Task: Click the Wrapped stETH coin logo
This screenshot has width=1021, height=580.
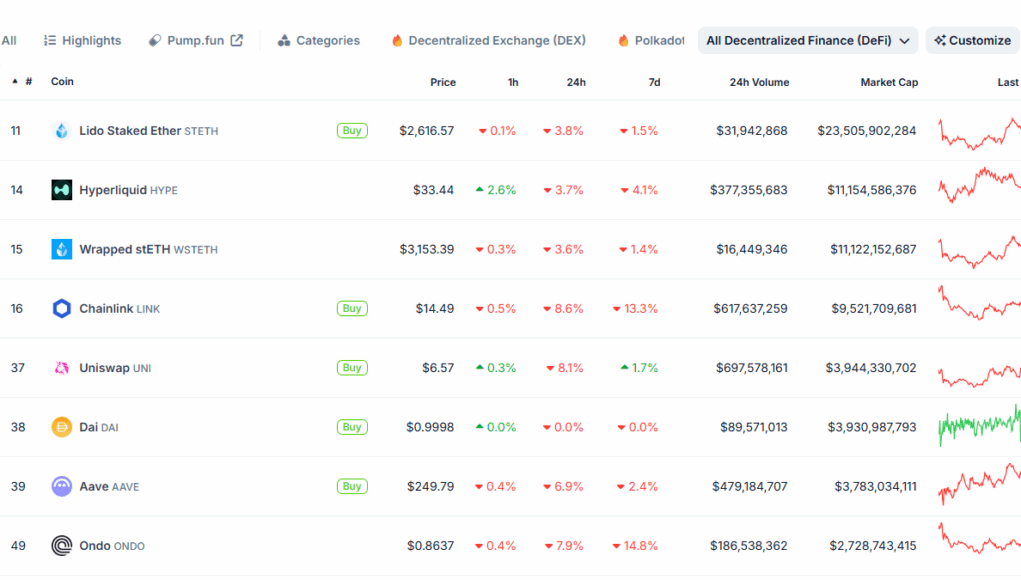Action: 62,249
